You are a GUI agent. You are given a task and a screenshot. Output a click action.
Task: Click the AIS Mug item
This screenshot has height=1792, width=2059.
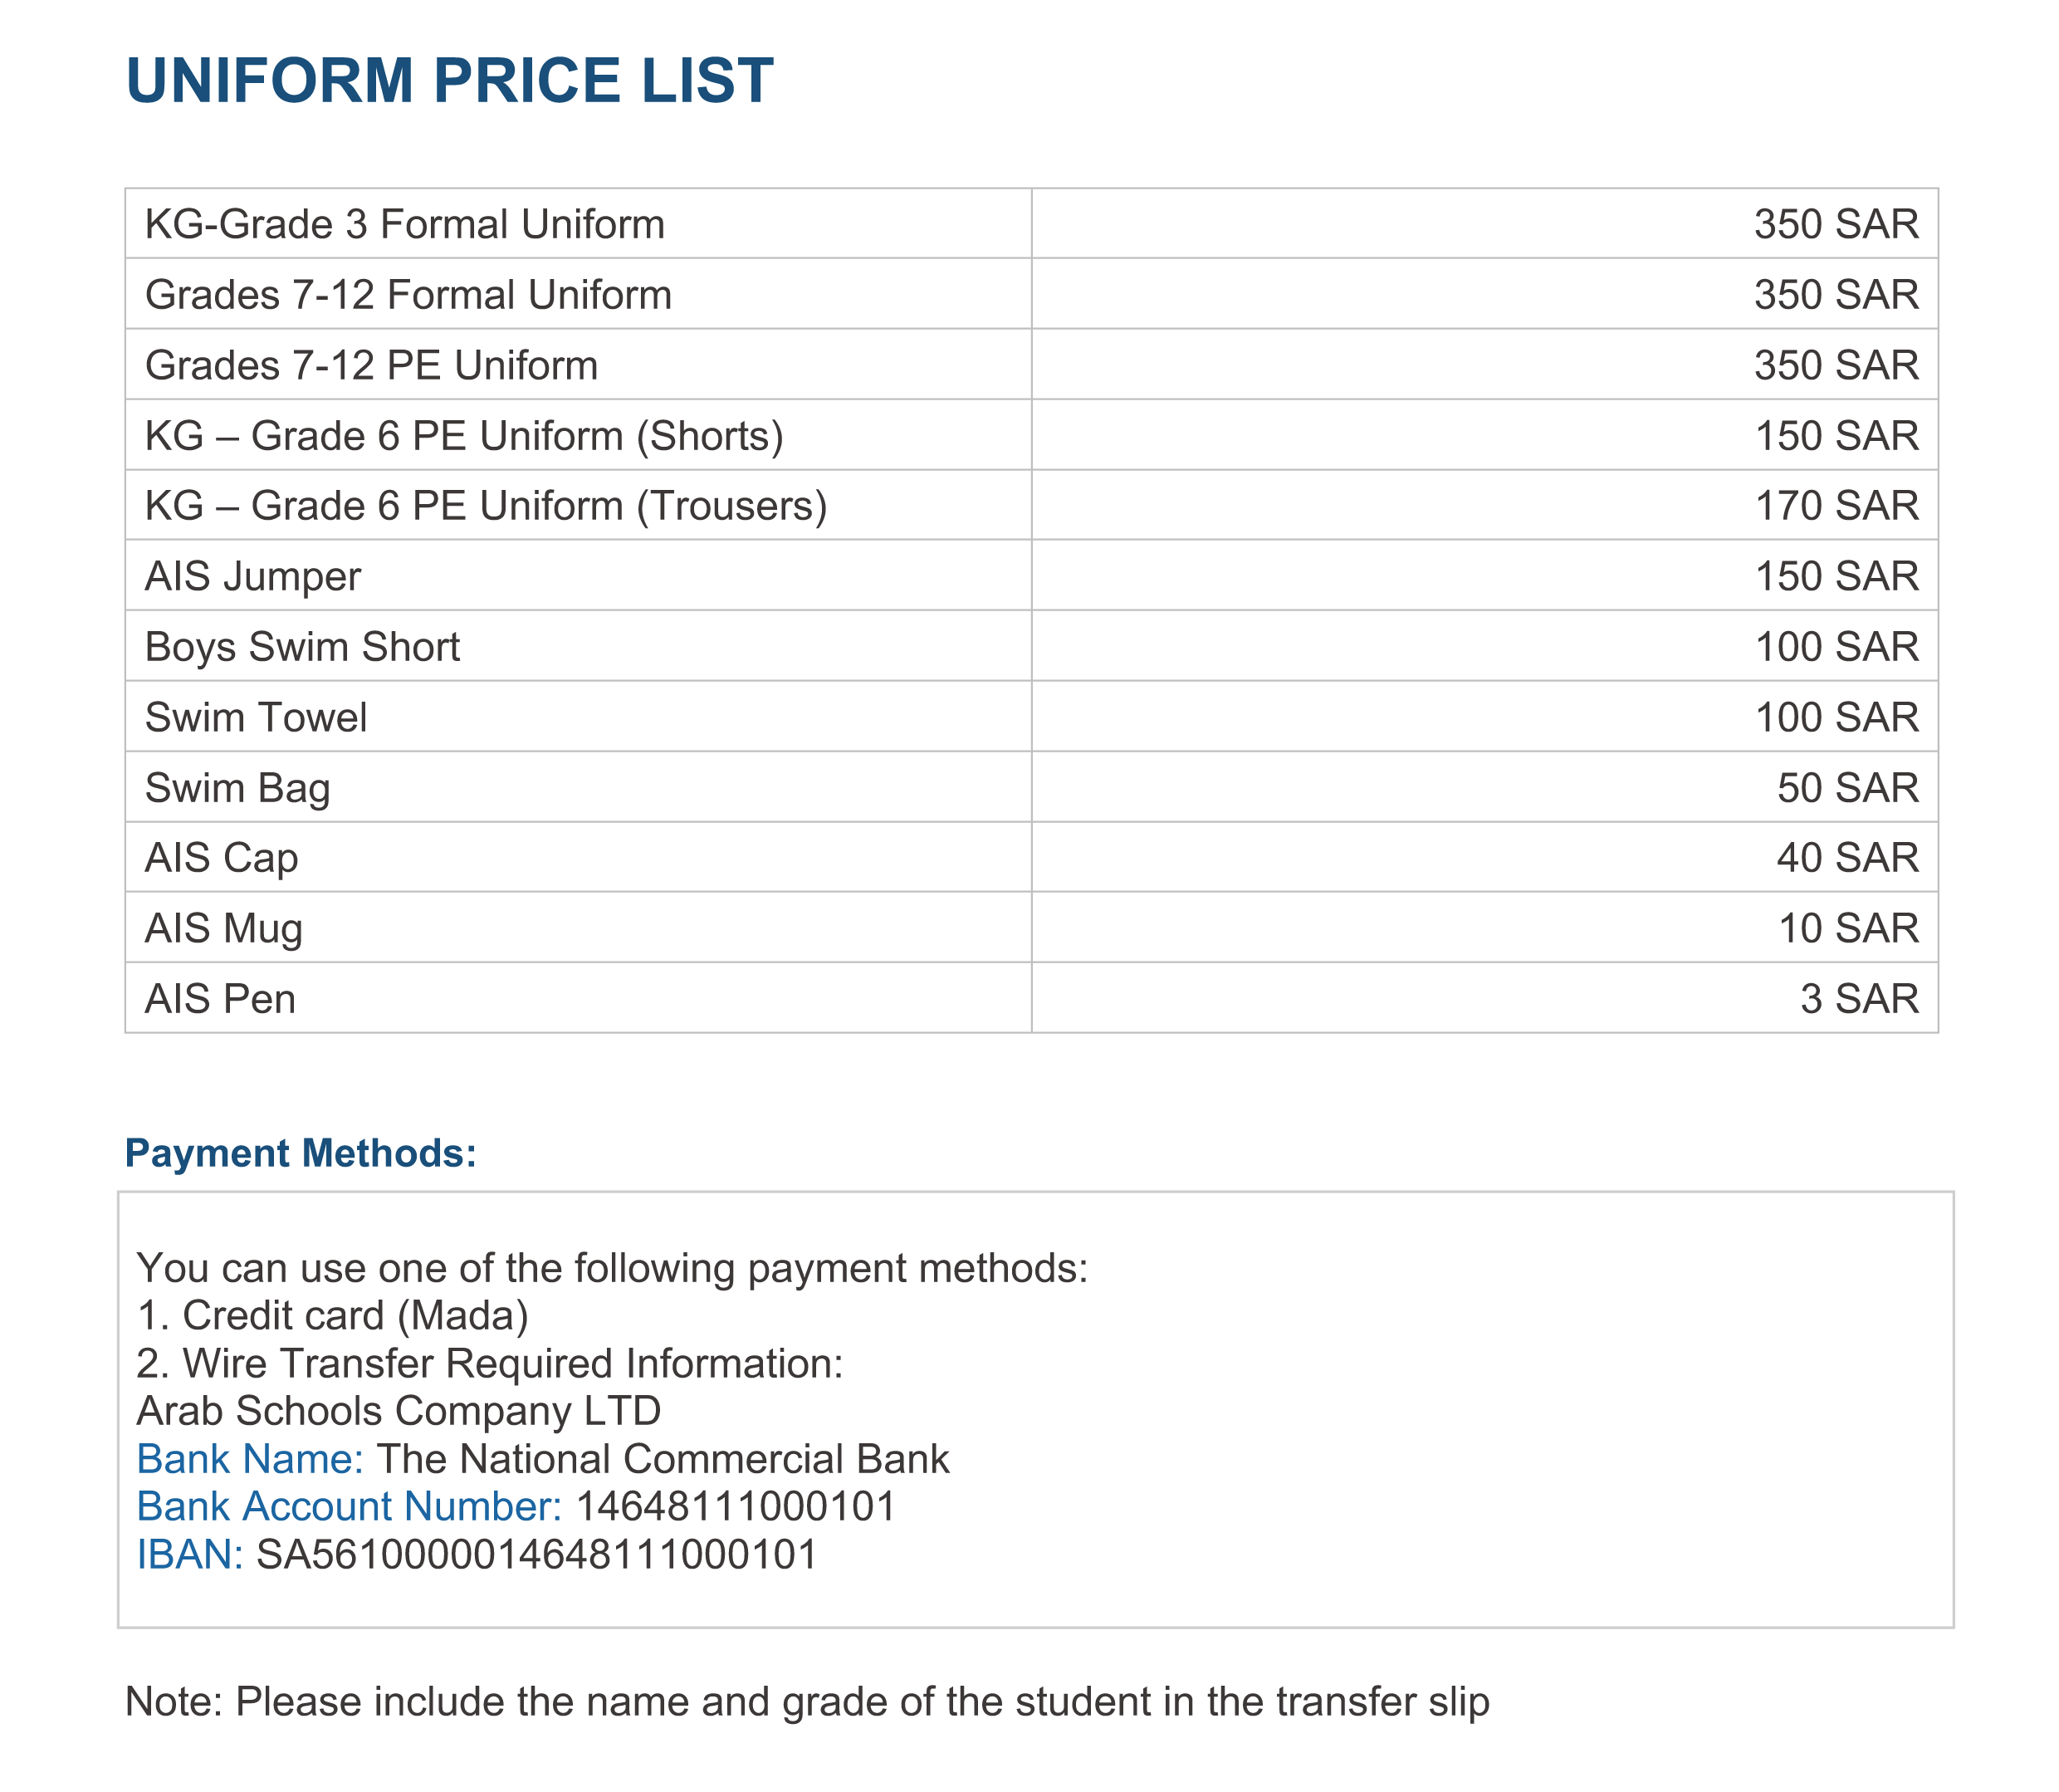pyautogui.click(x=223, y=929)
